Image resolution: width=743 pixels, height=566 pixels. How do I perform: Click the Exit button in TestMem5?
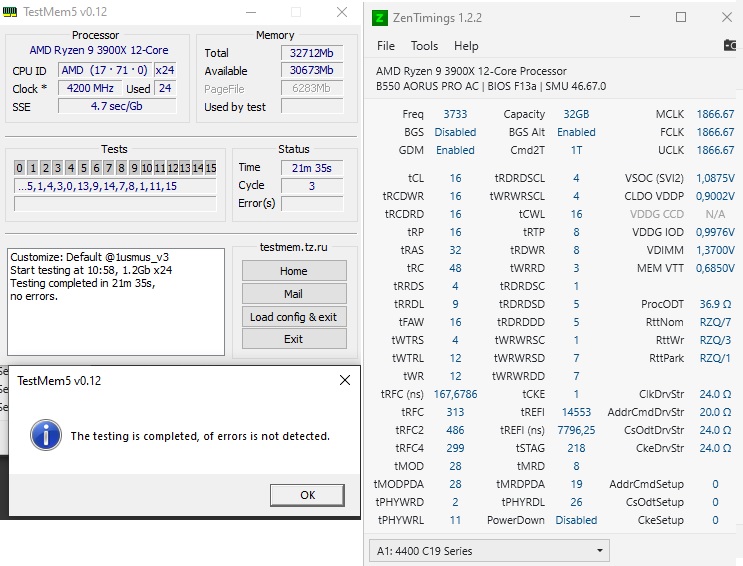[x=294, y=339]
